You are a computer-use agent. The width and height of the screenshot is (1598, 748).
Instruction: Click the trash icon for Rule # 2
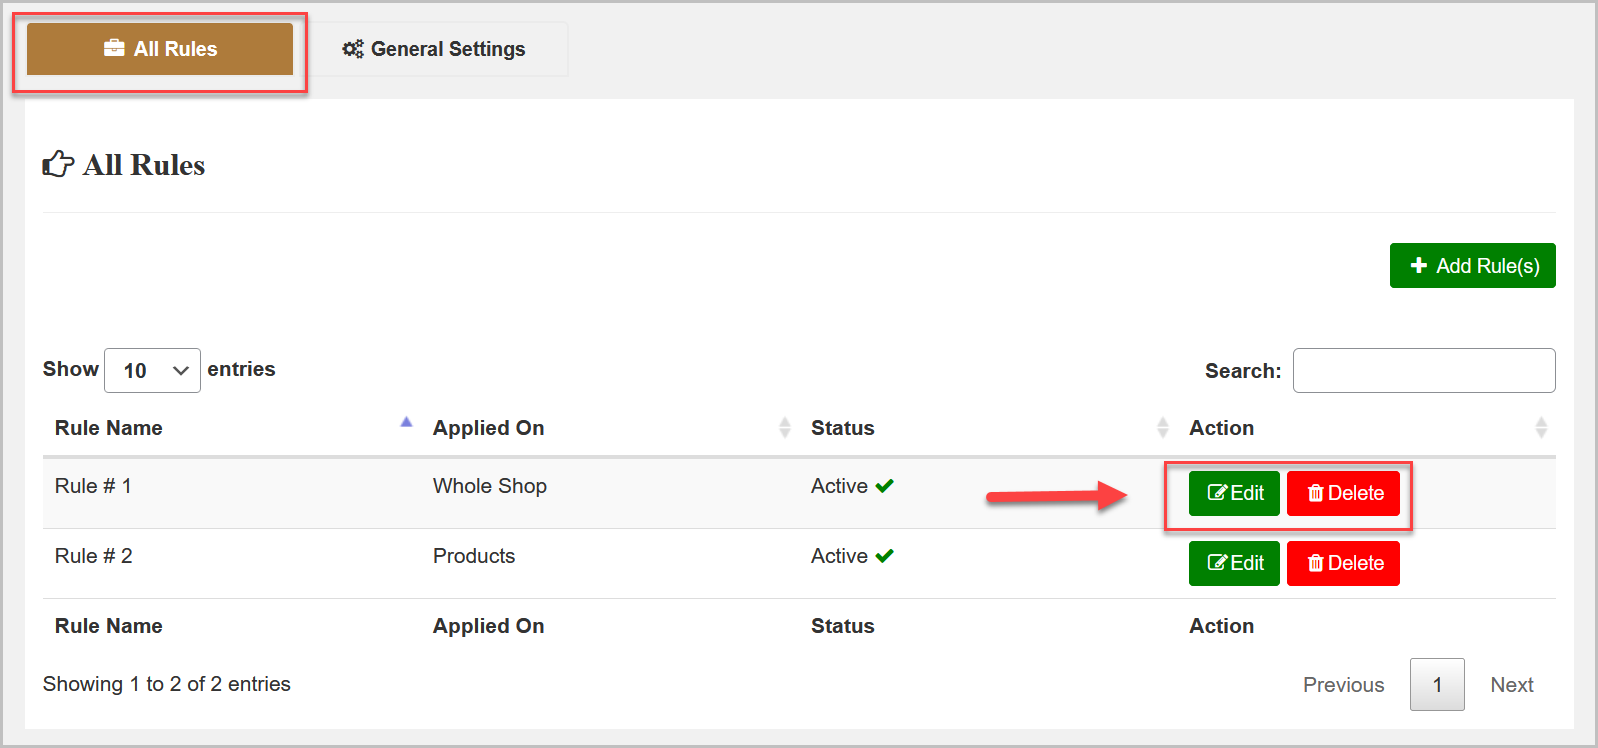[1315, 563]
